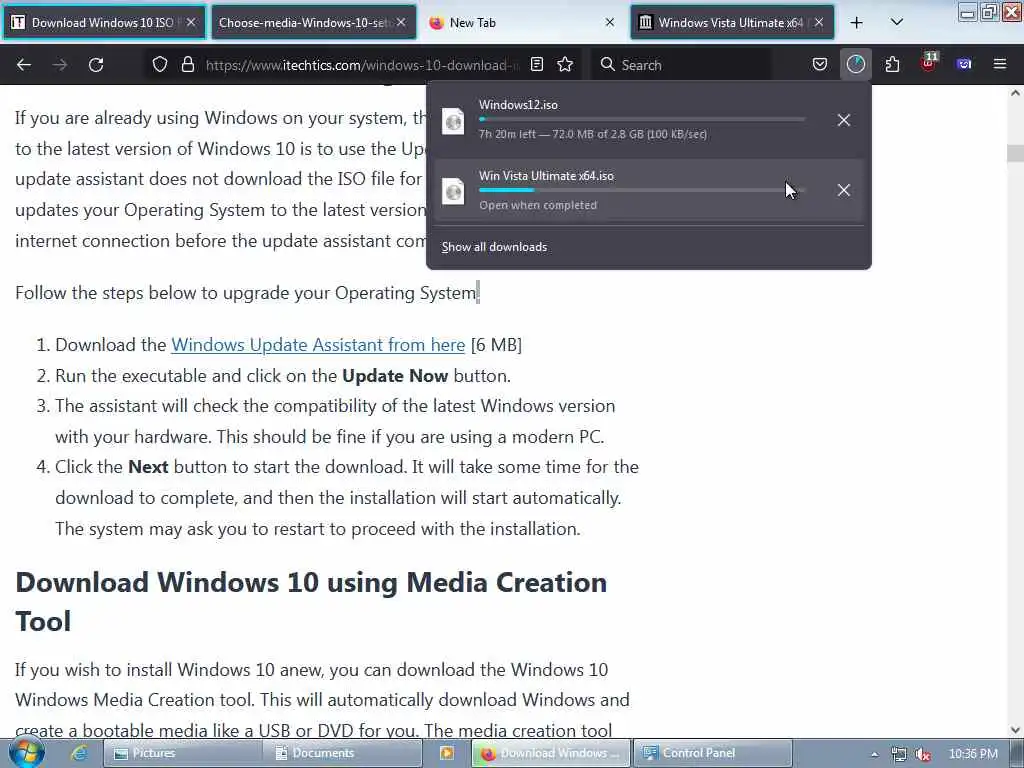
Task: Click the Download Windows 10 using Media Creation heading
Action: click(x=311, y=601)
